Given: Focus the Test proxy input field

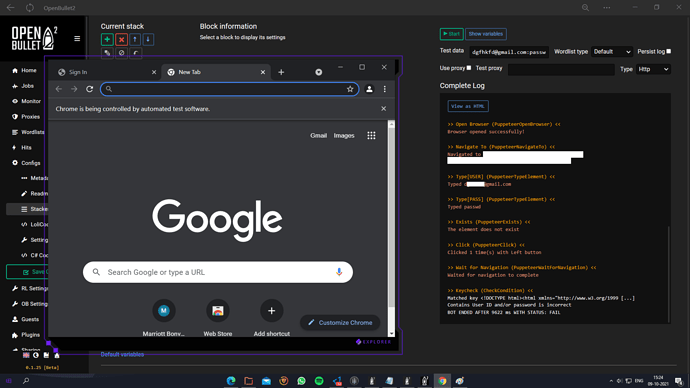Looking at the screenshot, I should pyautogui.click(x=561, y=69).
